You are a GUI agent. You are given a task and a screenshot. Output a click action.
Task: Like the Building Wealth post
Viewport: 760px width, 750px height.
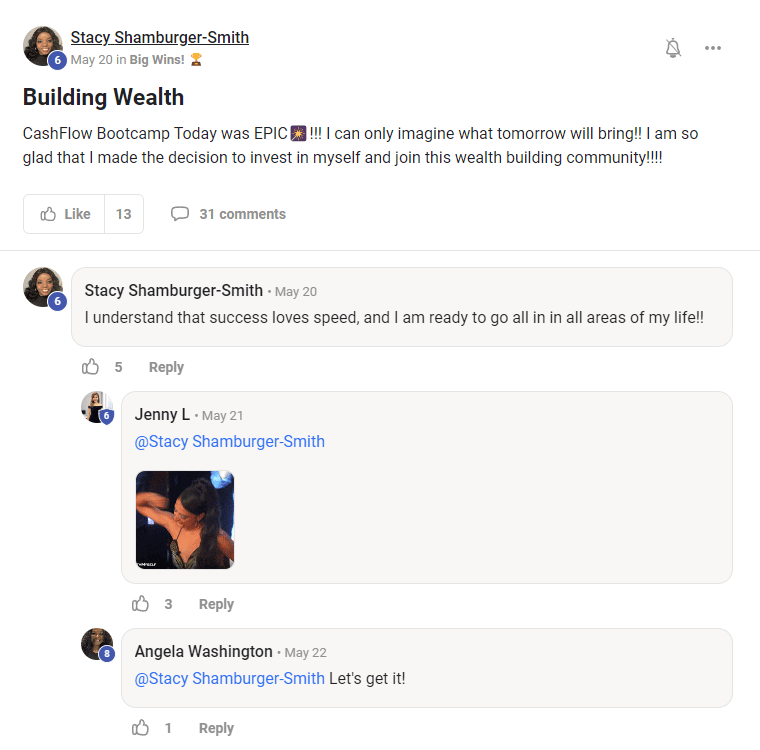(65, 214)
